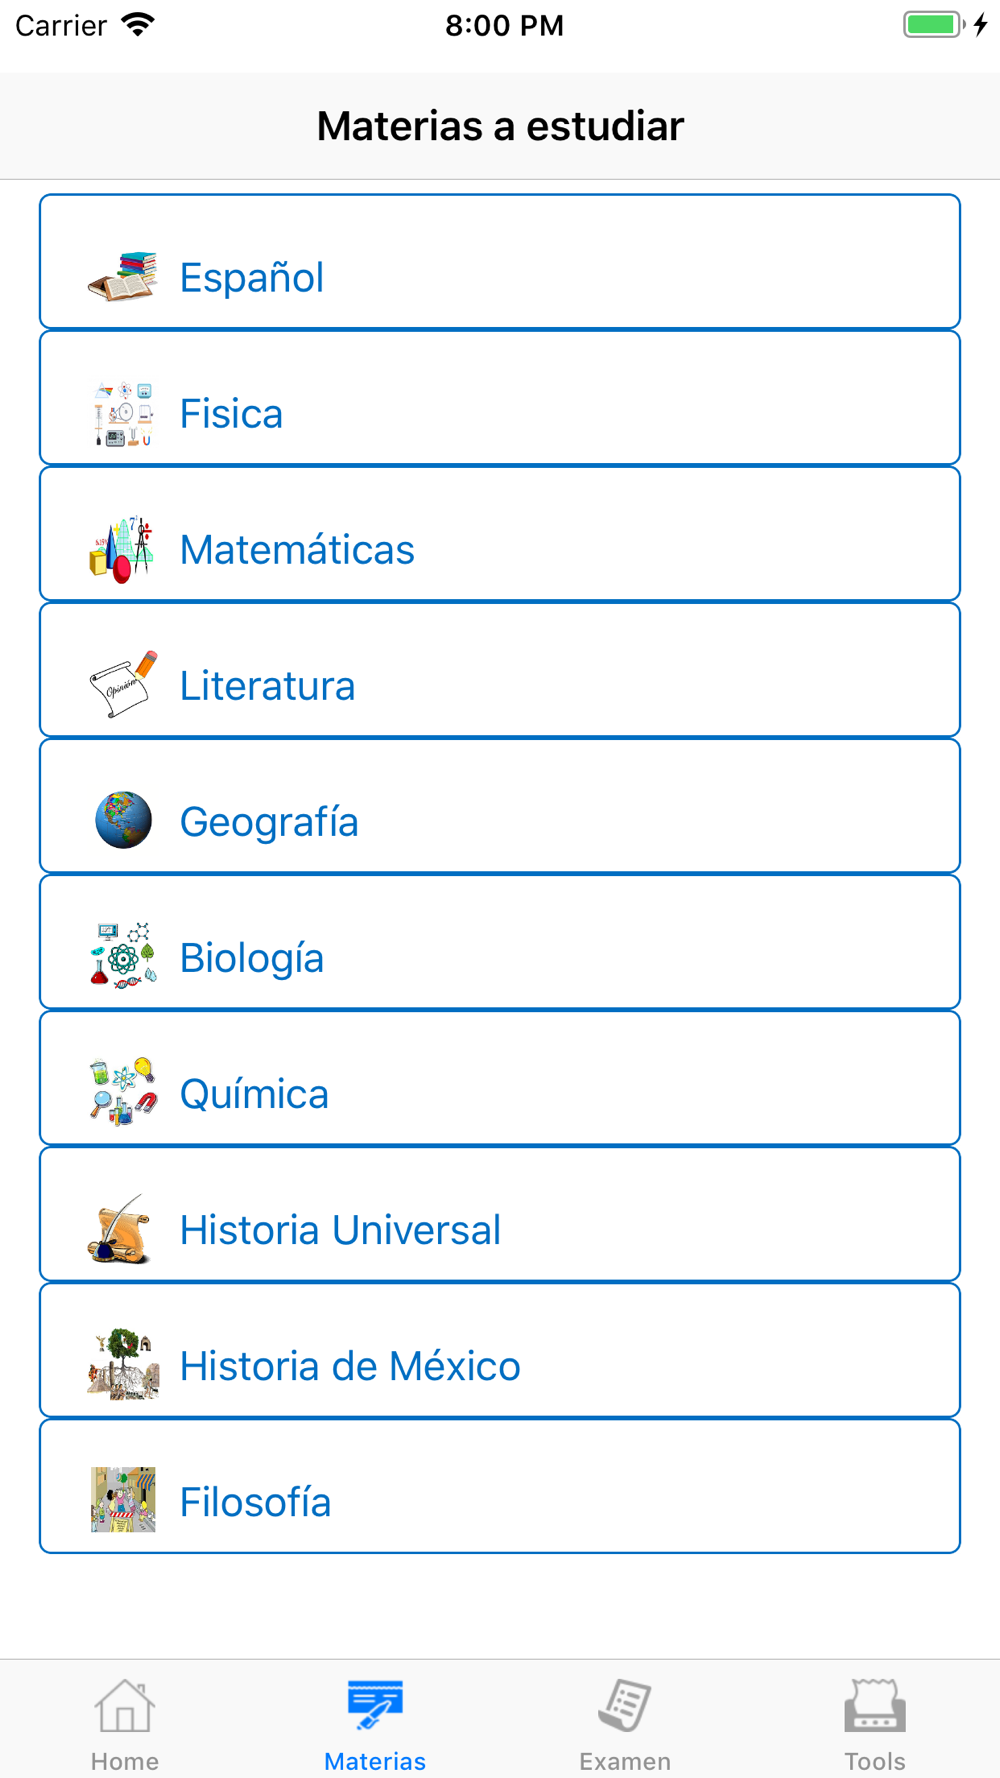Select the Materias tab
The height and width of the screenshot is (1778, 1000).
tap(375, 1724)
